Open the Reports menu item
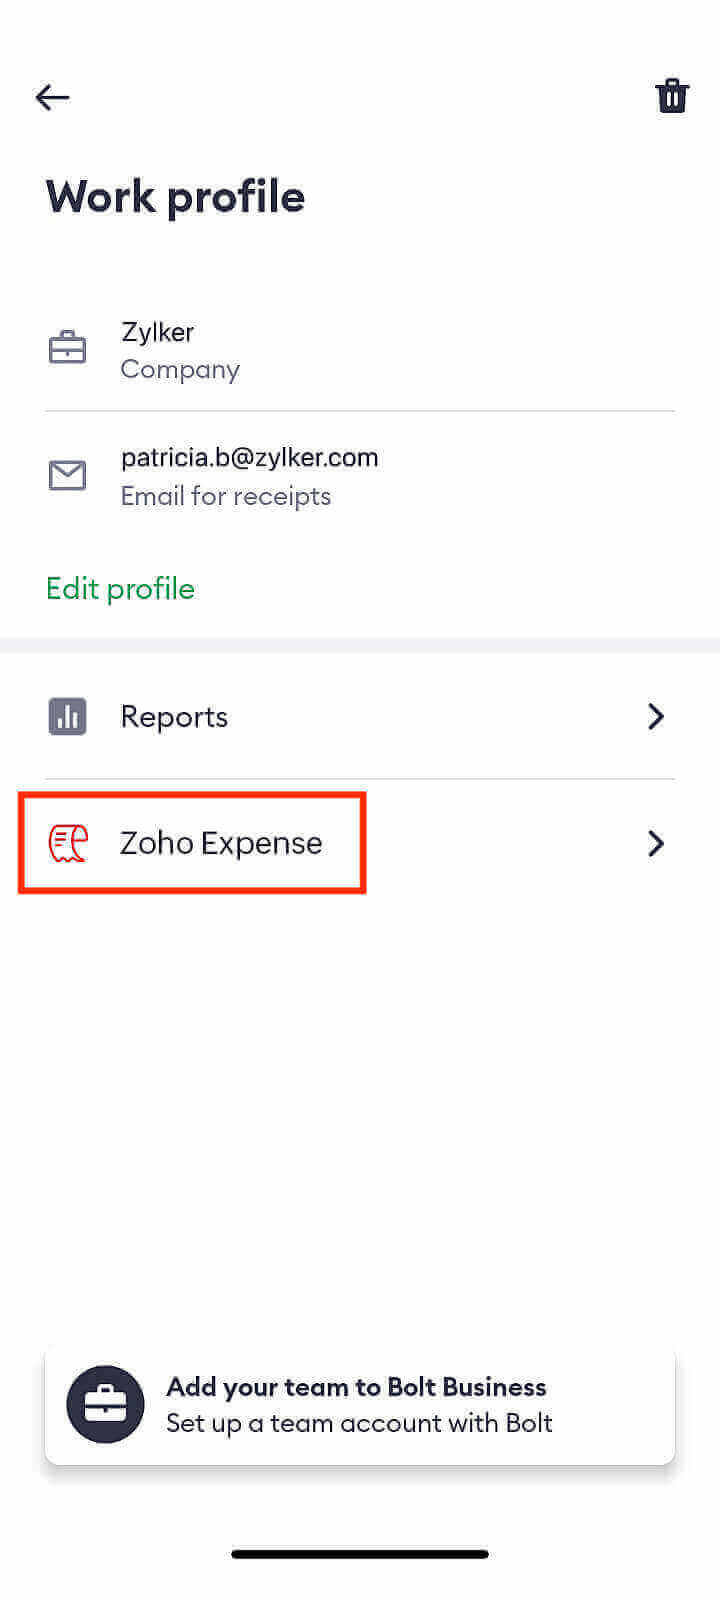 (174, 717)
